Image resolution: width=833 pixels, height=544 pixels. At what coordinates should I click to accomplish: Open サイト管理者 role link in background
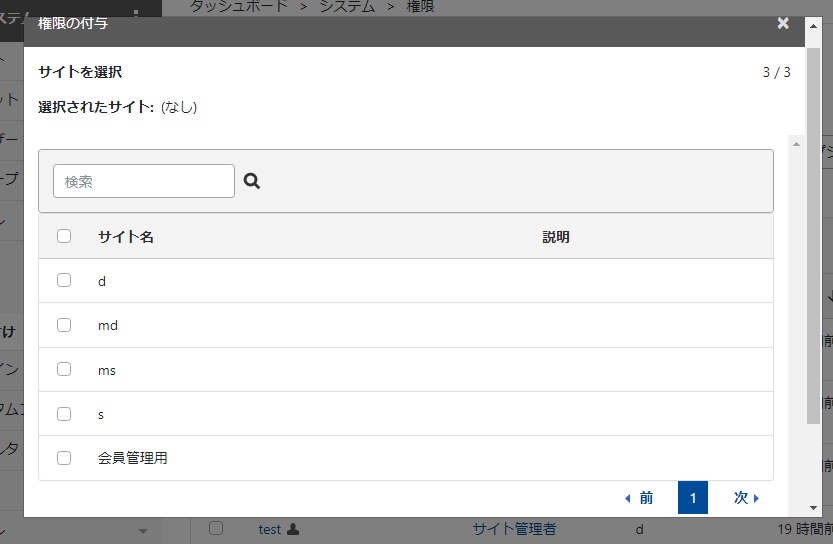tap(514, 529)
